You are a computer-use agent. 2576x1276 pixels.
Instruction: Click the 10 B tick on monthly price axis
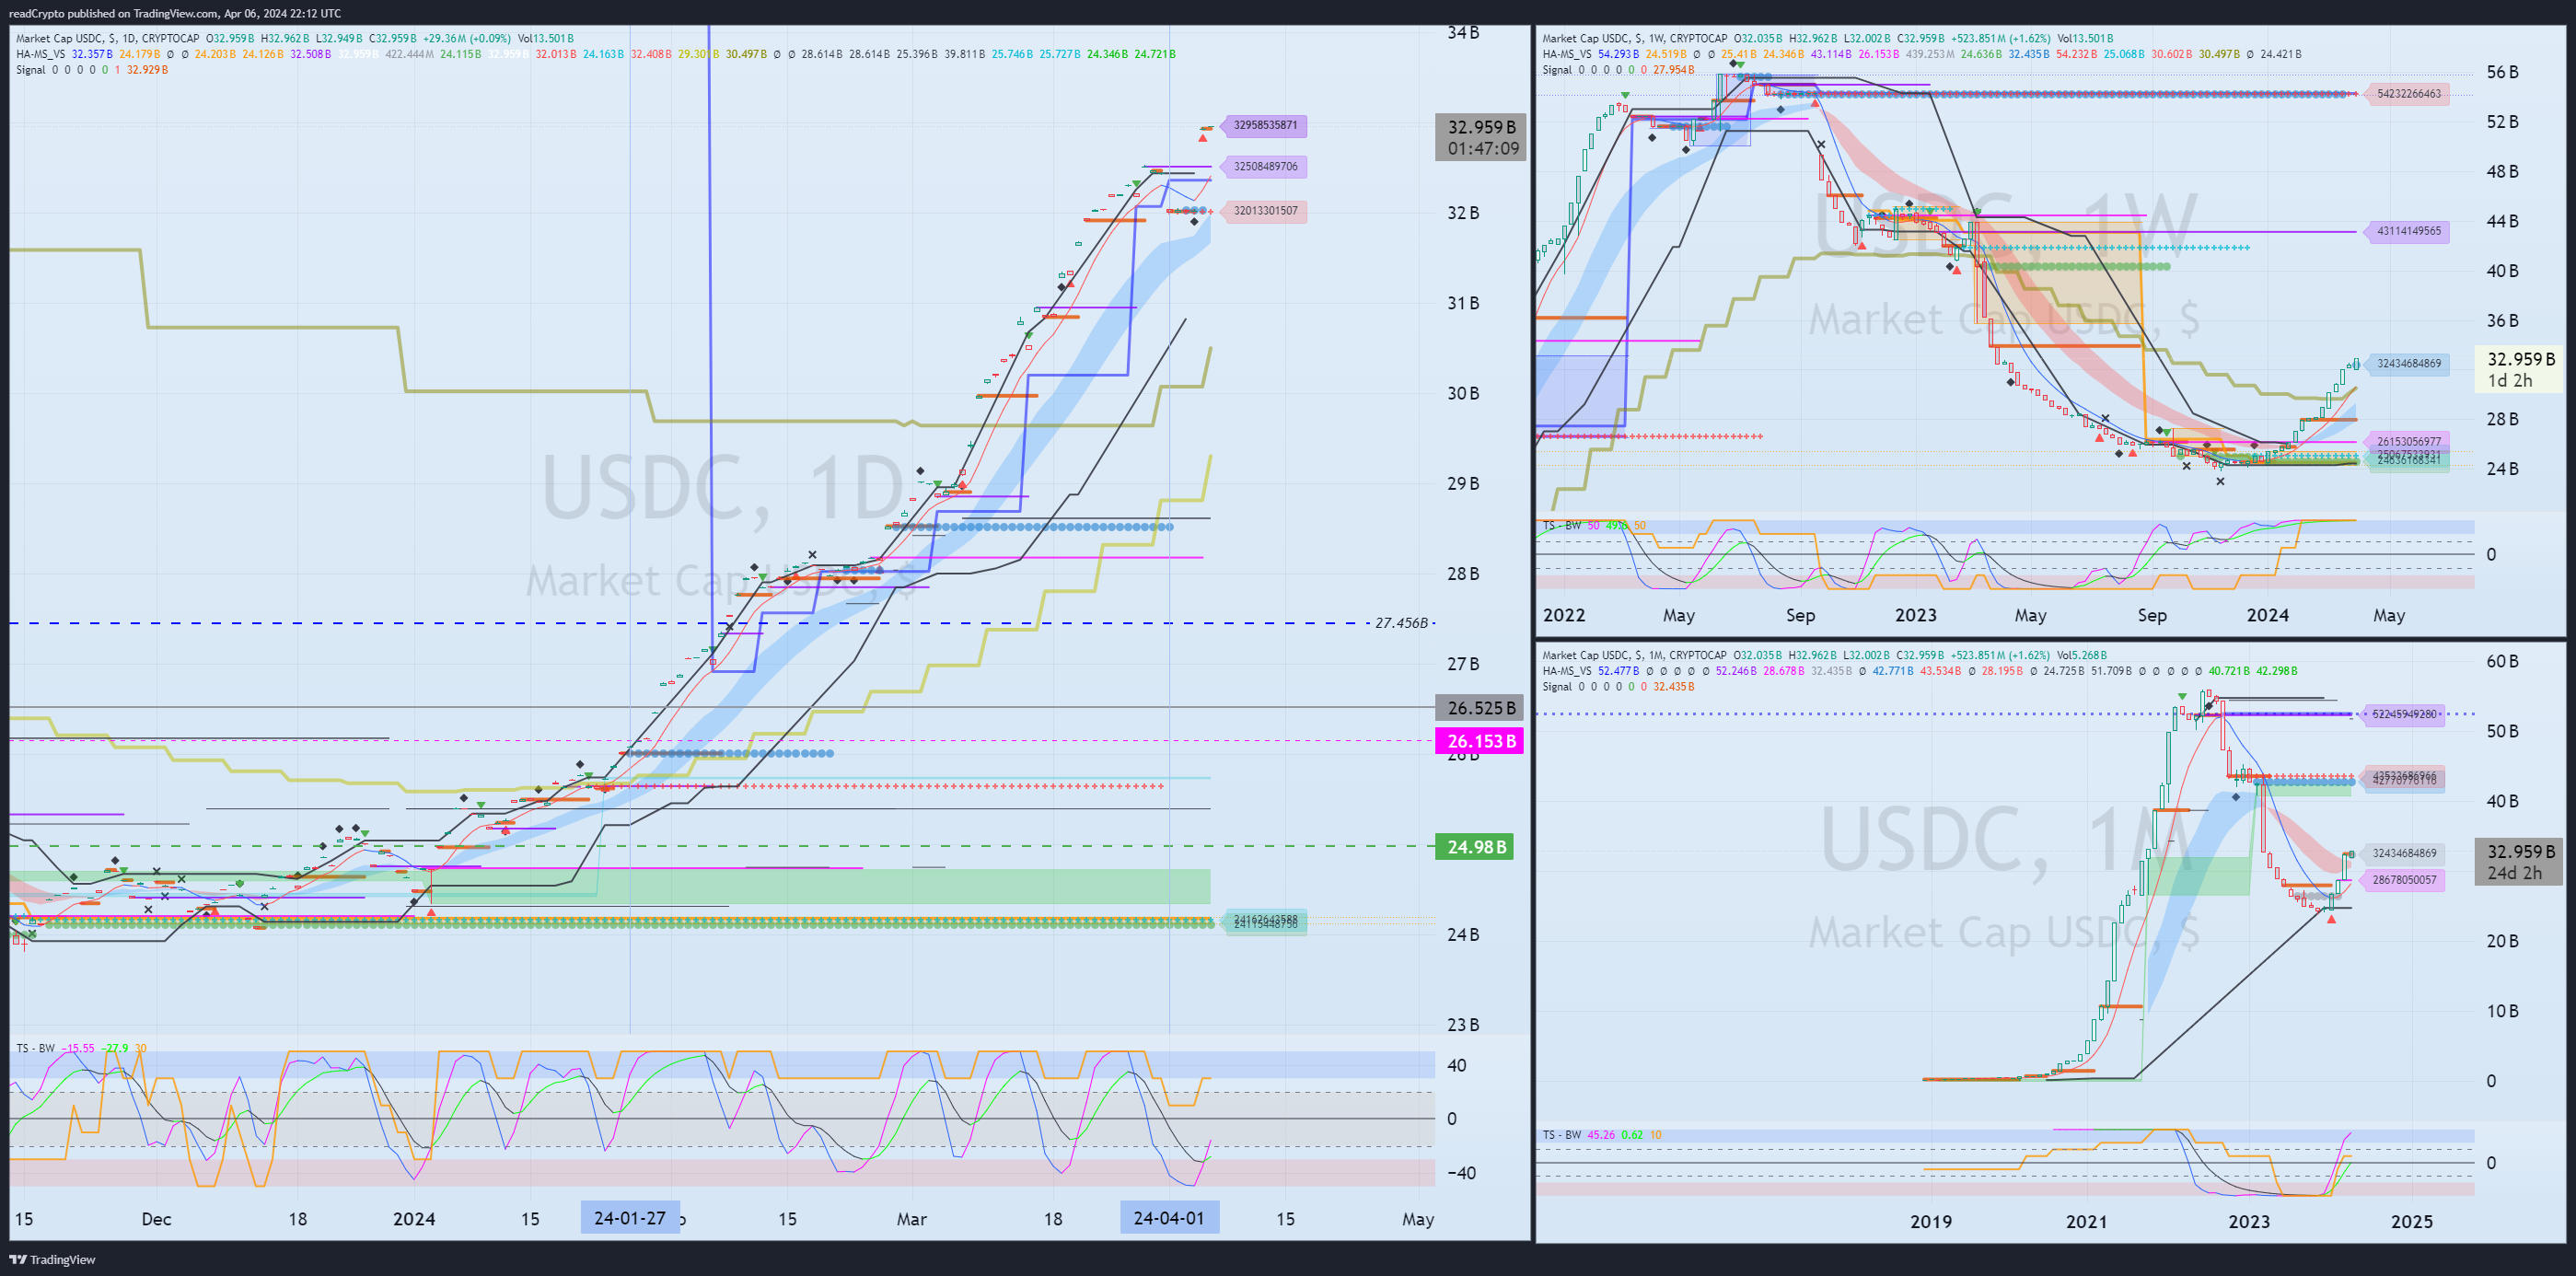[x=2502, y=1011]
